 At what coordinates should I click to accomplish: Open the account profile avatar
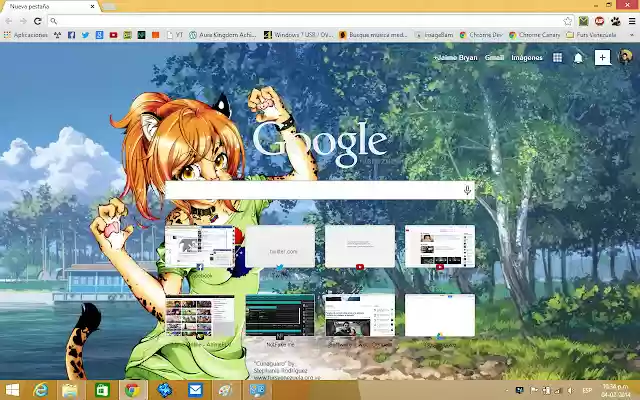click(x=625, y=57)
